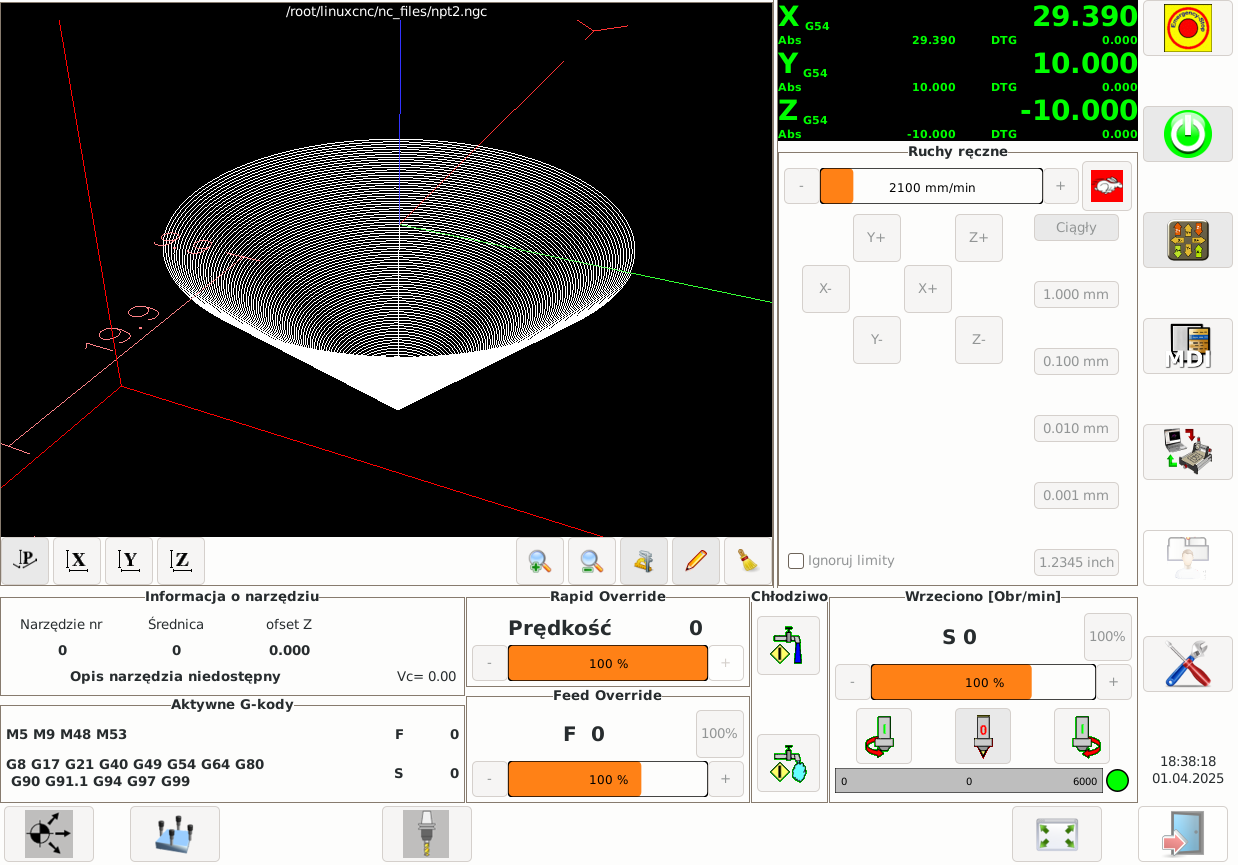Image resolution: width=1238 pixels, height=865 pixels.
Task: Click the X axis DRO readout
Action: [958, 24]
